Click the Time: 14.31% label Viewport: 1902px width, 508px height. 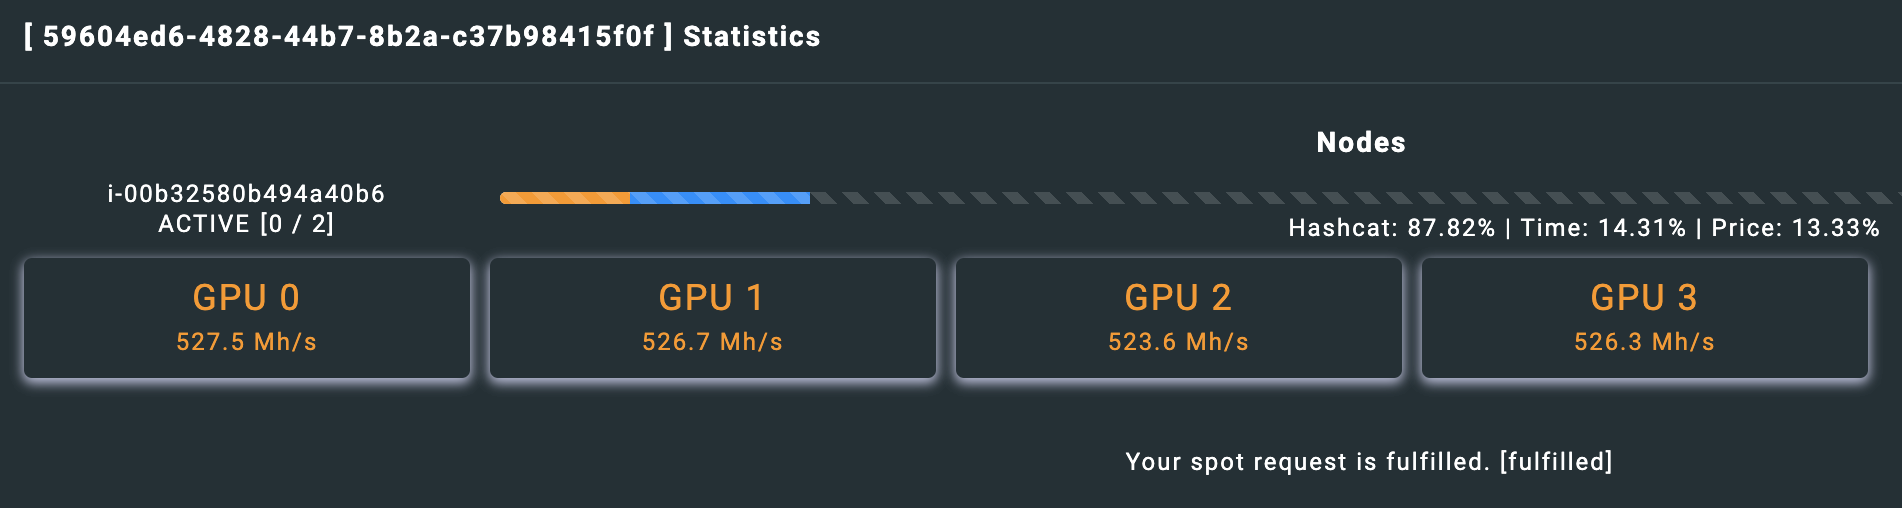click(1603, 228)
